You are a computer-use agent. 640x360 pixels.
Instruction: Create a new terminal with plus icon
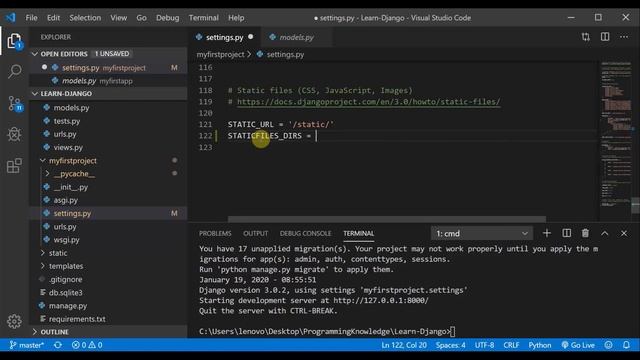pos(547,233)
